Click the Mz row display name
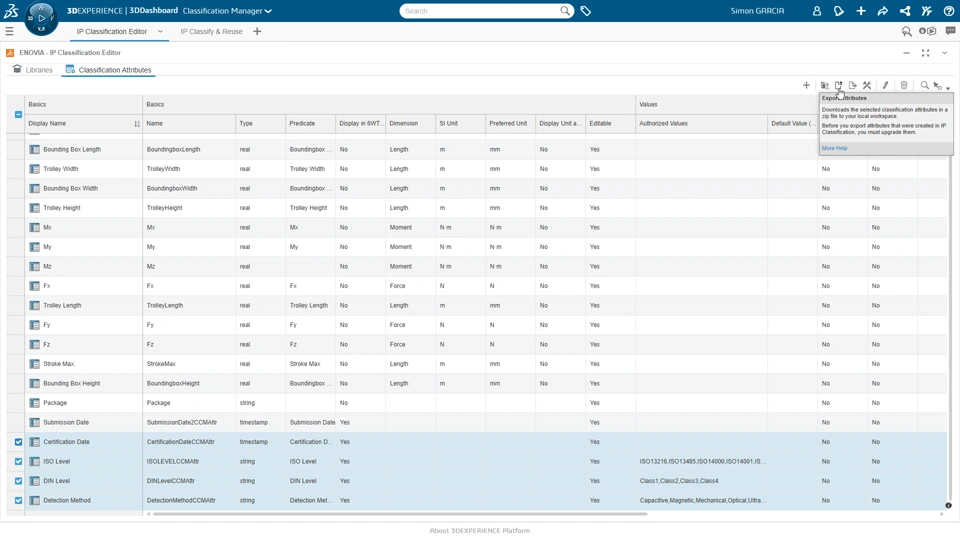 [47, 267]
